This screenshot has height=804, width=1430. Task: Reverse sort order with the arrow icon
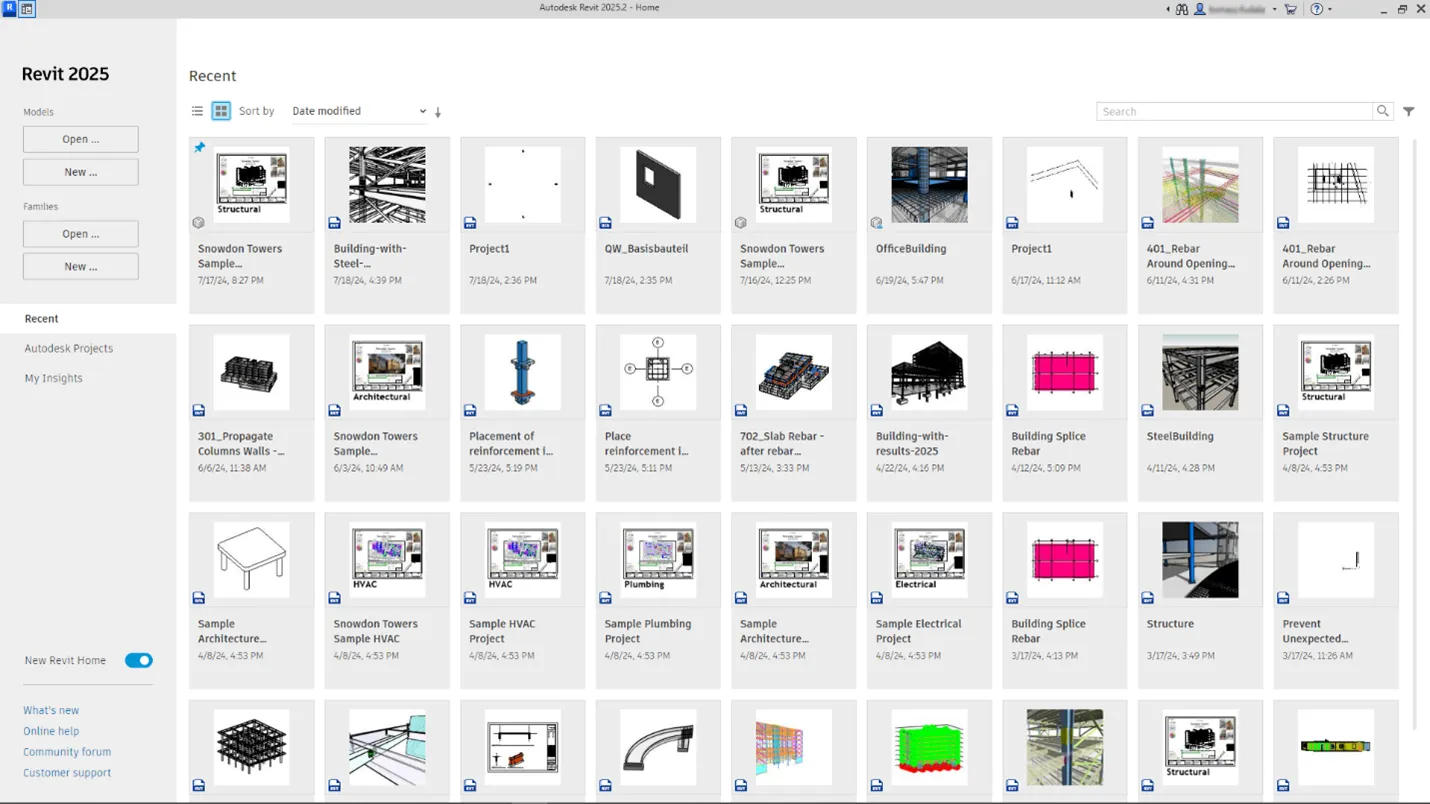(x=438, y=112)
